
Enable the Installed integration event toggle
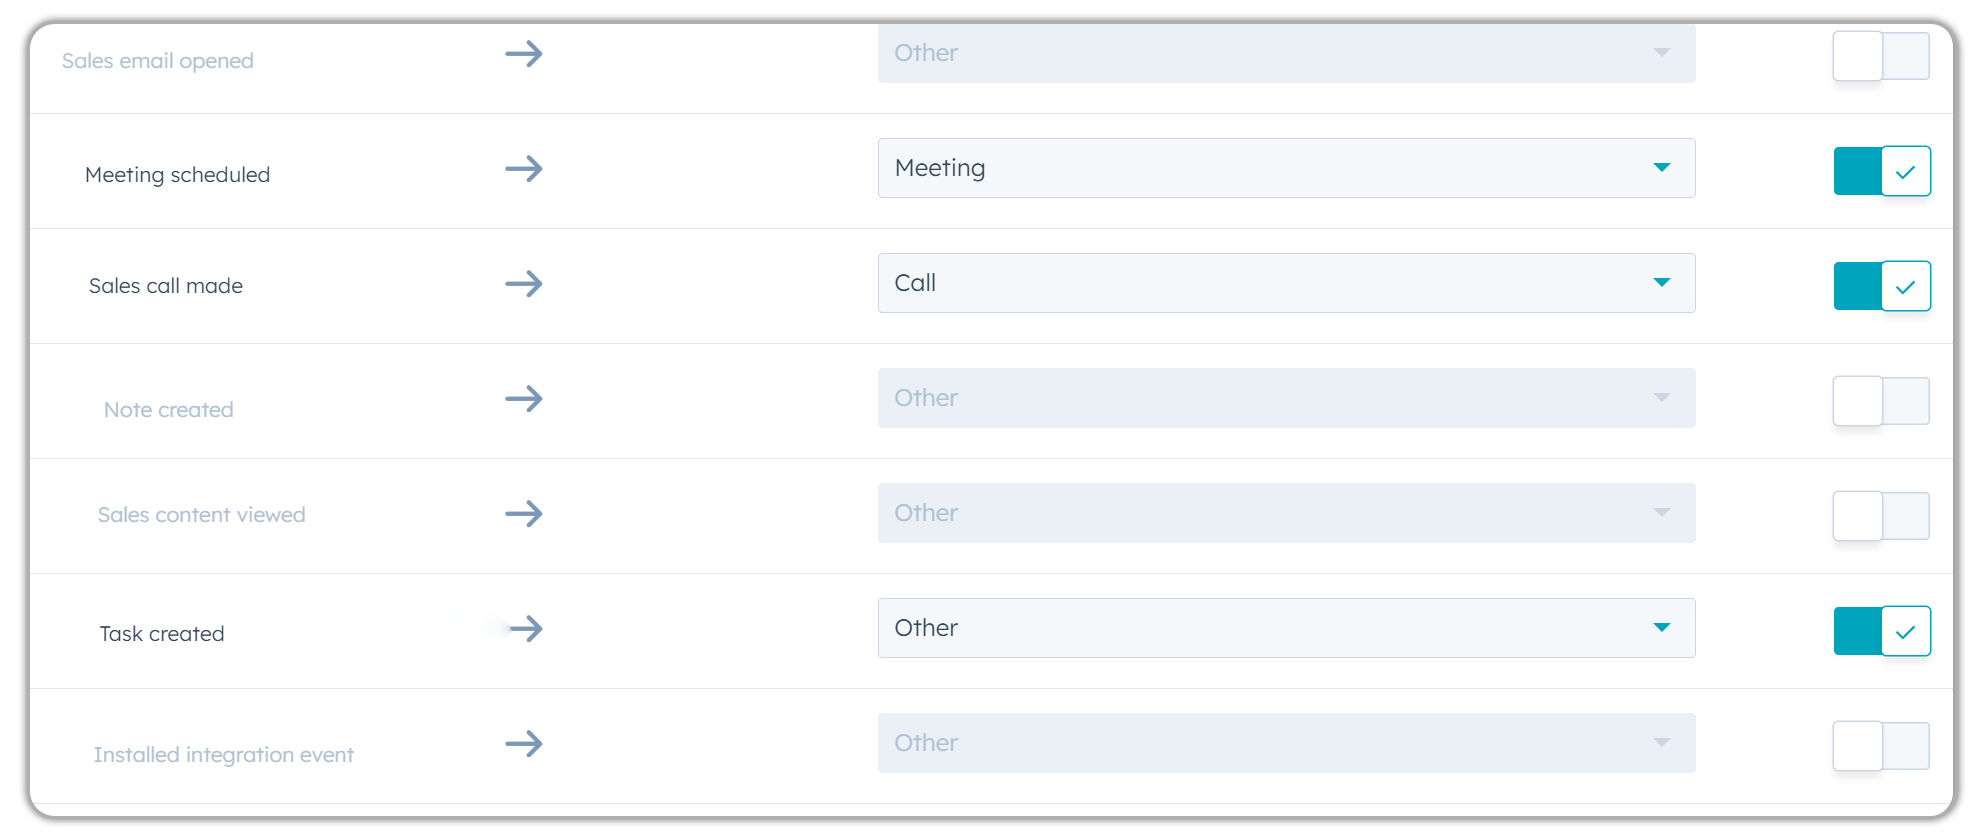(1880, 746)
